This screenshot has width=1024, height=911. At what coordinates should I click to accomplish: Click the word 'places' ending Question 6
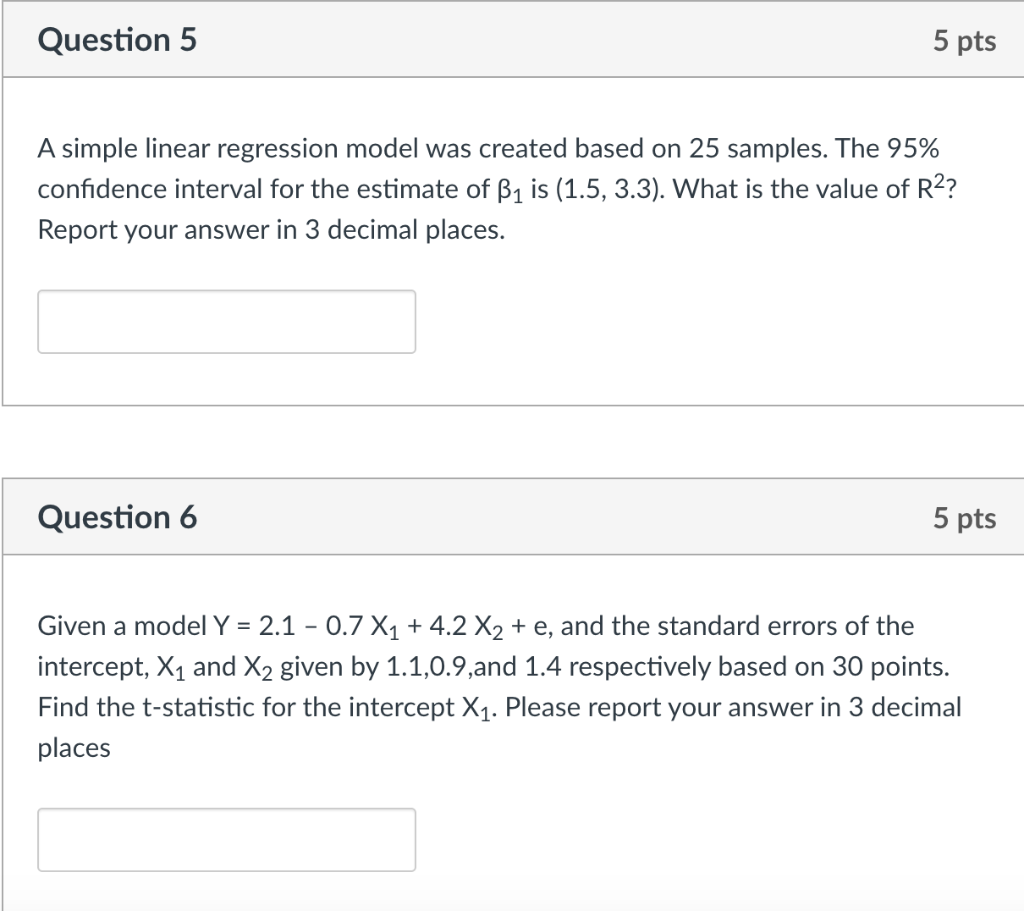(x=74, y=749)
